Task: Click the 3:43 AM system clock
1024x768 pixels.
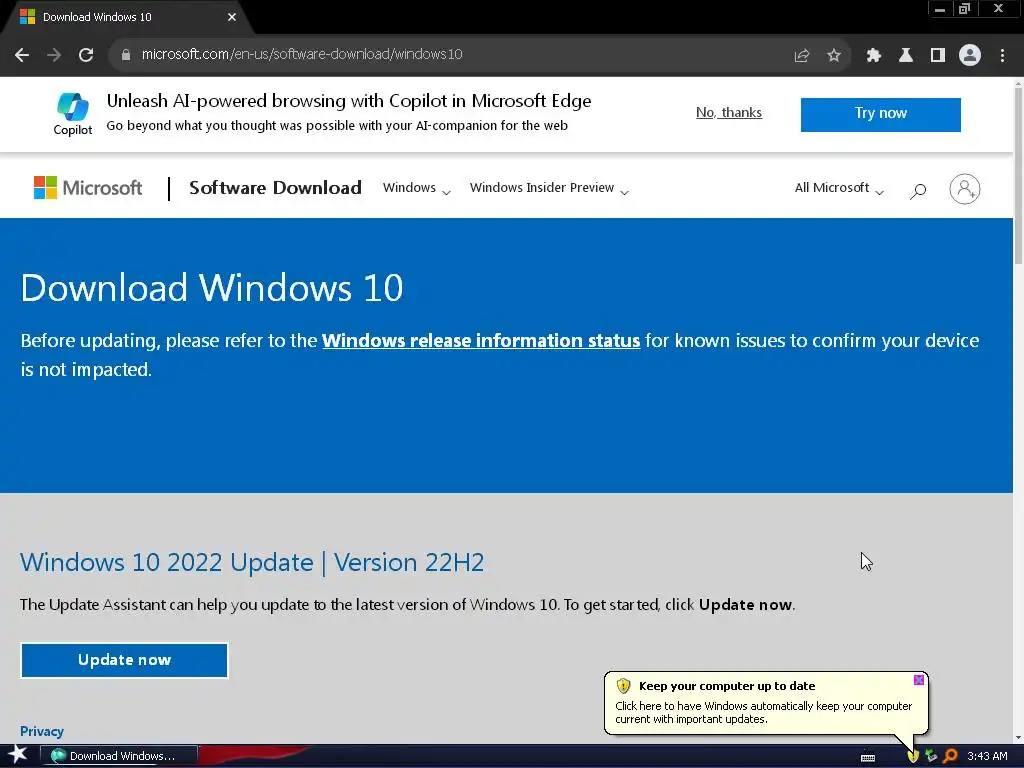Action: point(987,756)
